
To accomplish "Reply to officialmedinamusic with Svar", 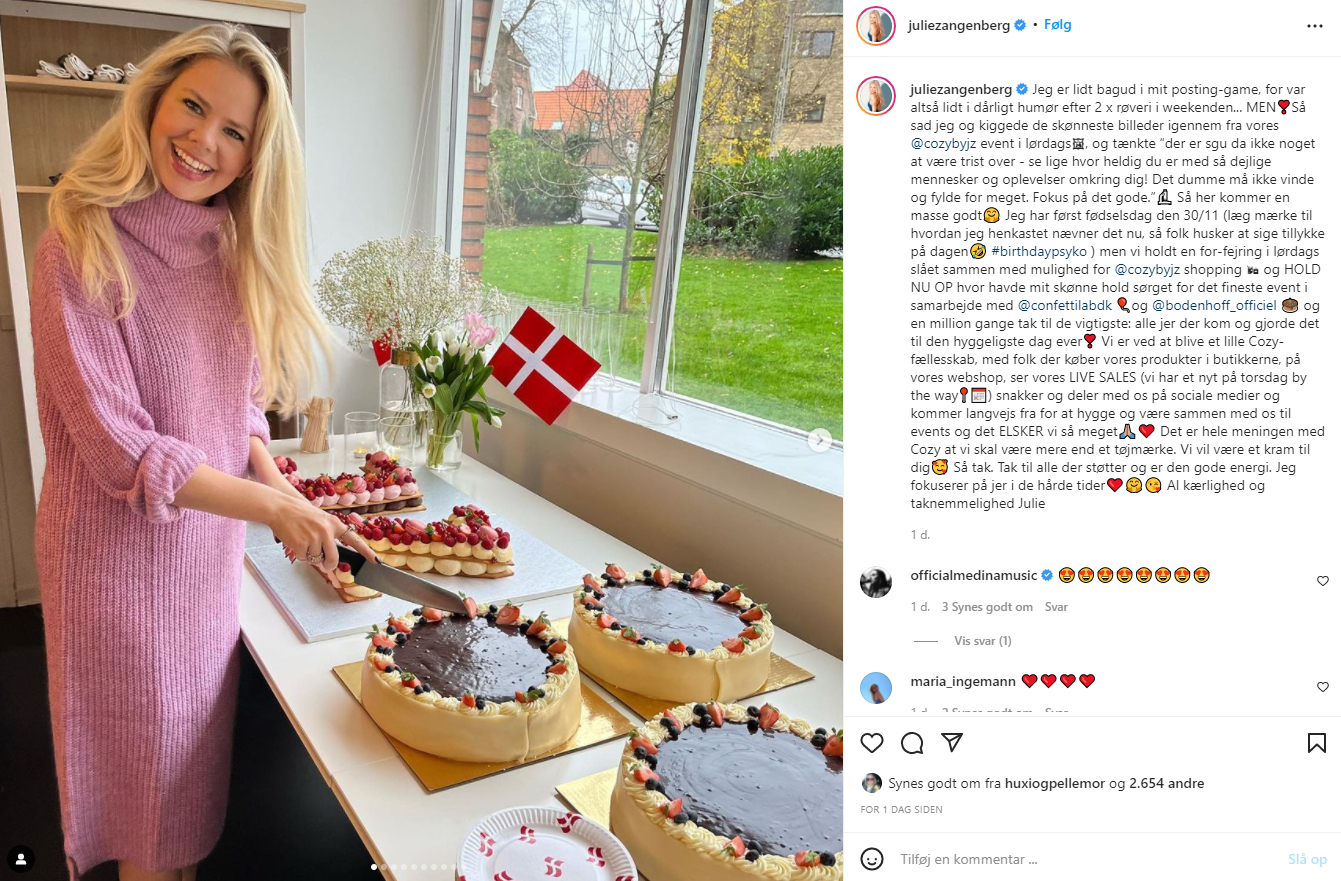I will point(1056,607).
